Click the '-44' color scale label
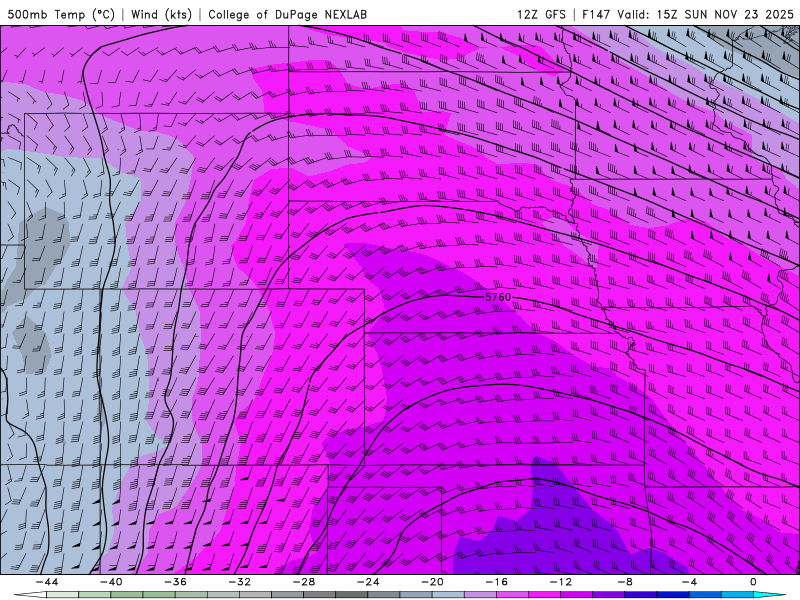Viewport: 800px width, 600px height. (47, 582)
